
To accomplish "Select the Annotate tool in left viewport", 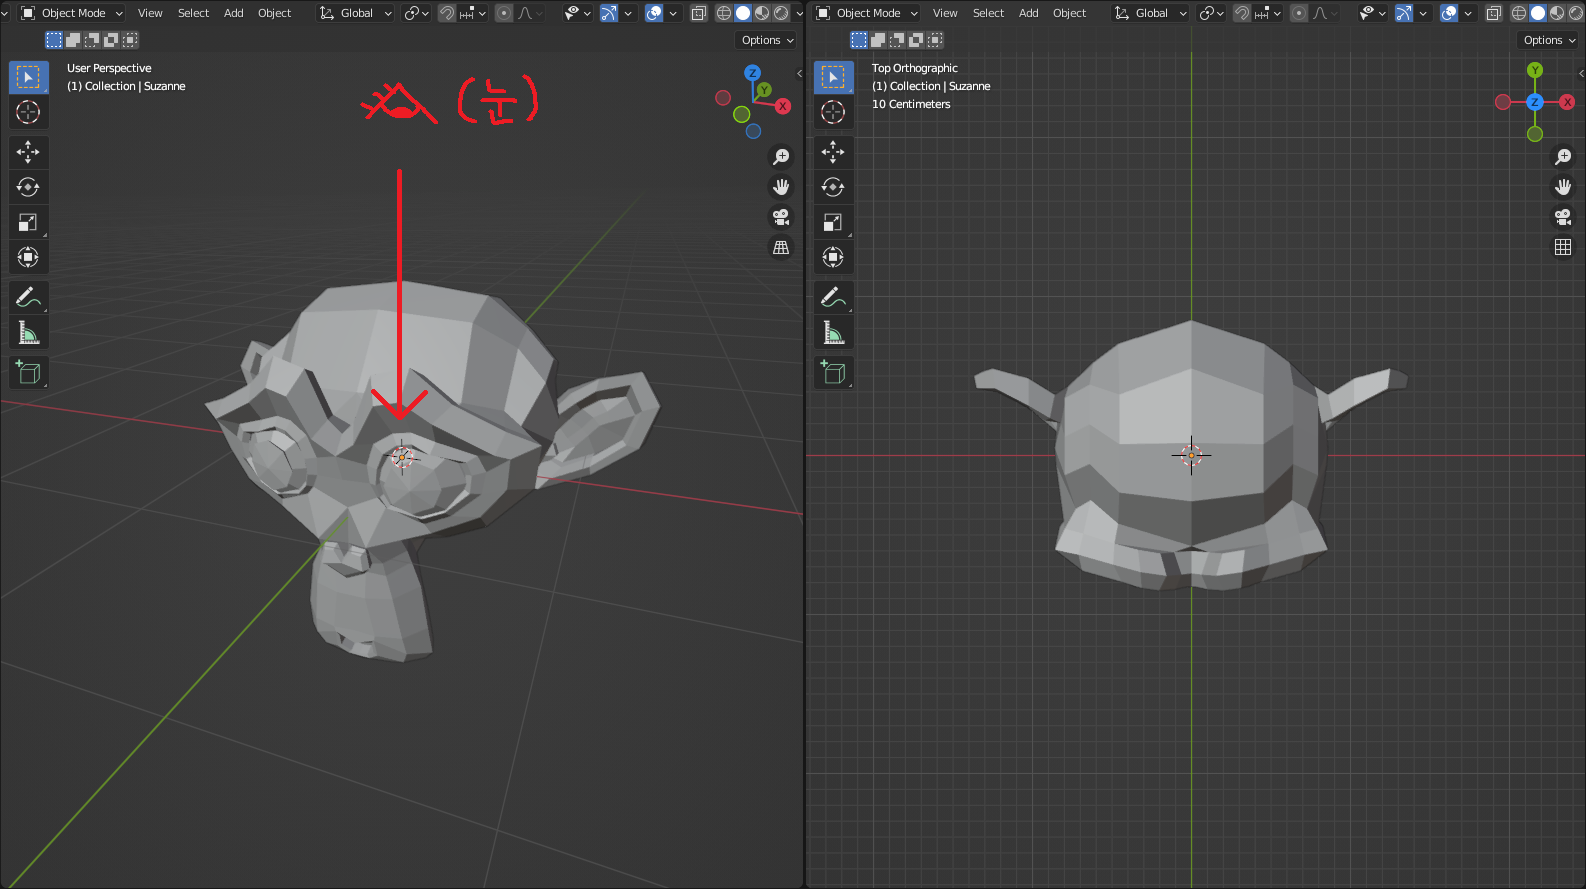I will click(x=28, y=297).
